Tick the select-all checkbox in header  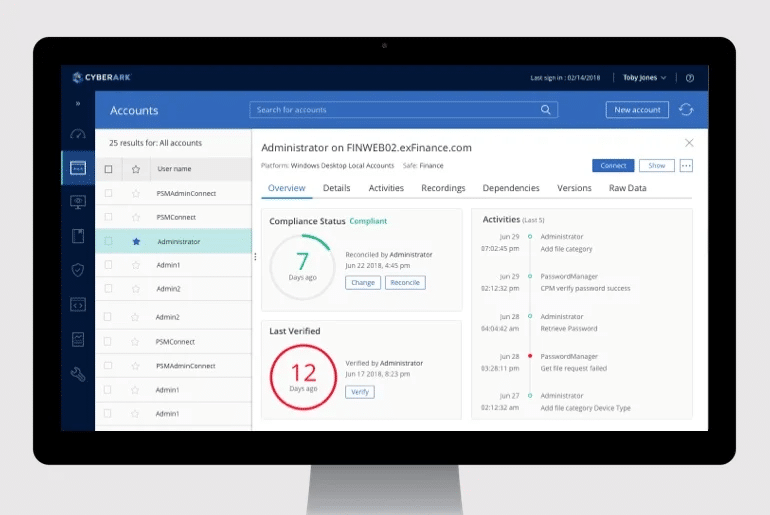[x=108, y=169]
